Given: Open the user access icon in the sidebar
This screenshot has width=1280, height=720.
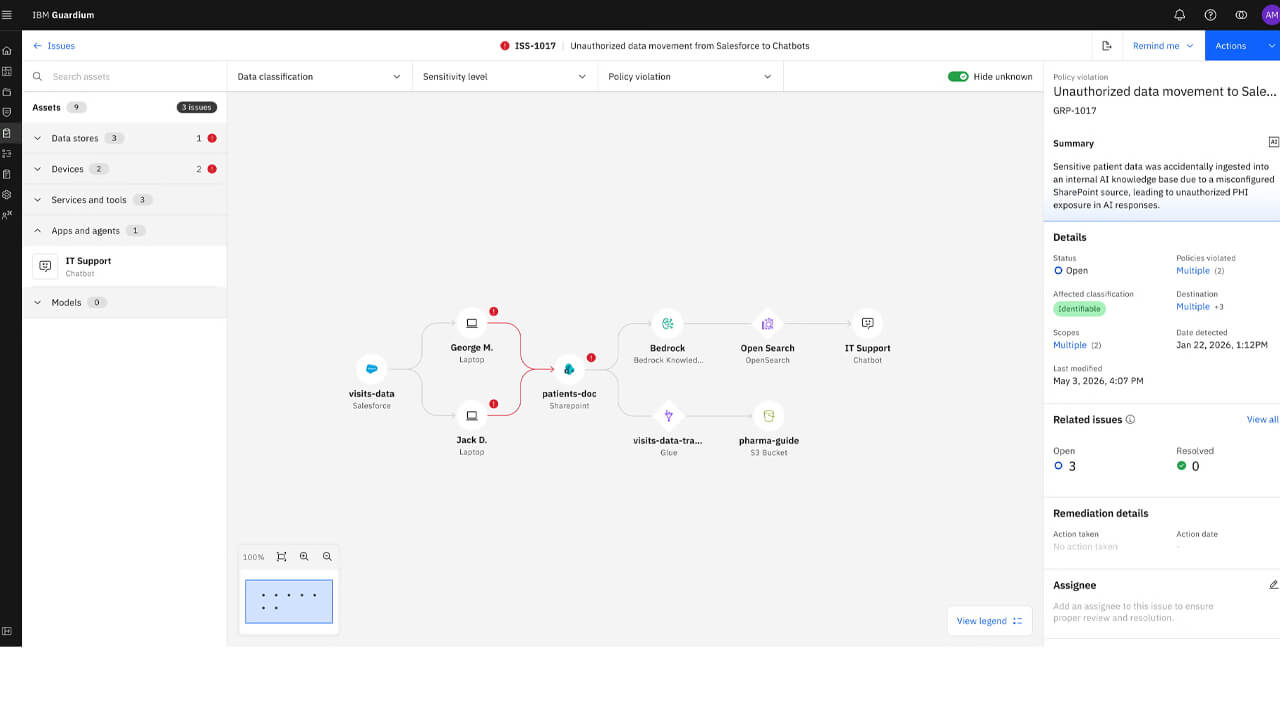Looking at the screenshot, I should [x=7, y=215].
